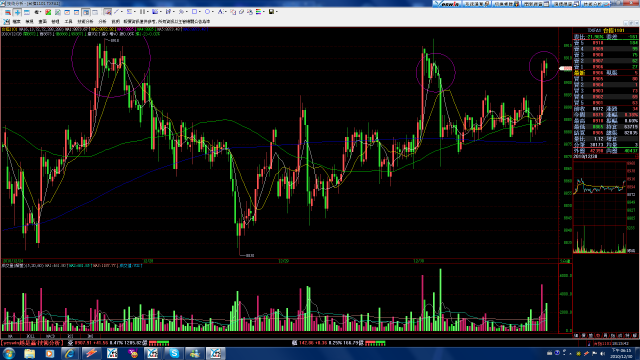The height and width of the screenshot is (360, 640).
Task: Click the 12/29 date marker on the time axis
Action: point(283,261)
